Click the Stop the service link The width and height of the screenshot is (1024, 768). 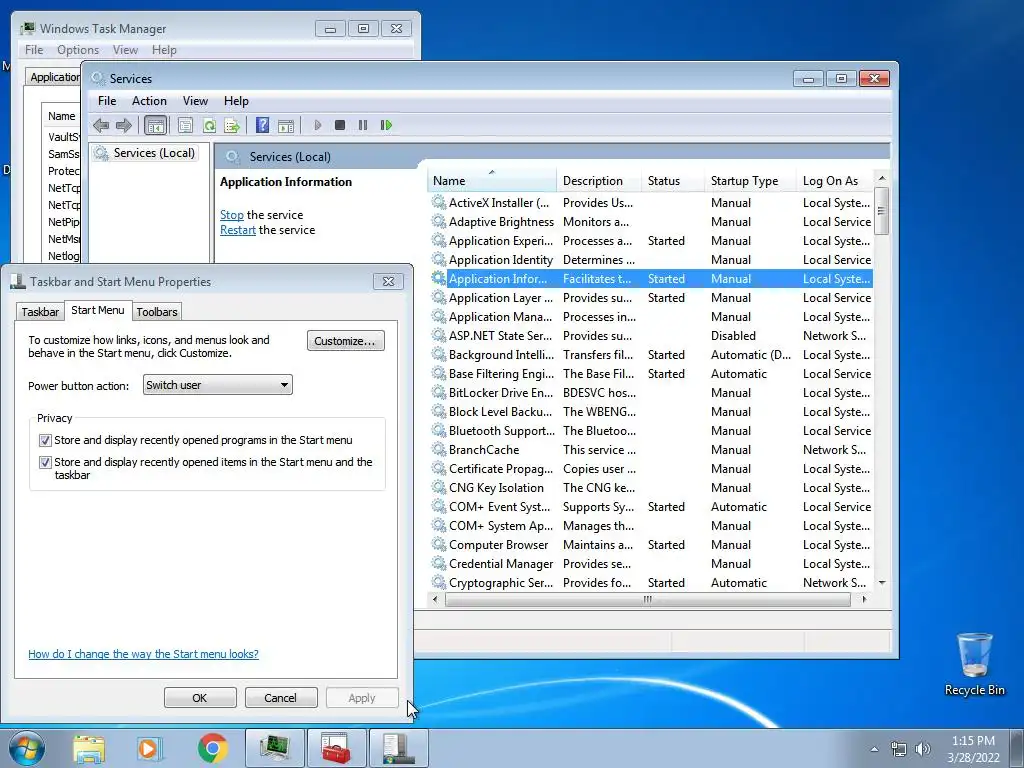(x=232, y=215)
